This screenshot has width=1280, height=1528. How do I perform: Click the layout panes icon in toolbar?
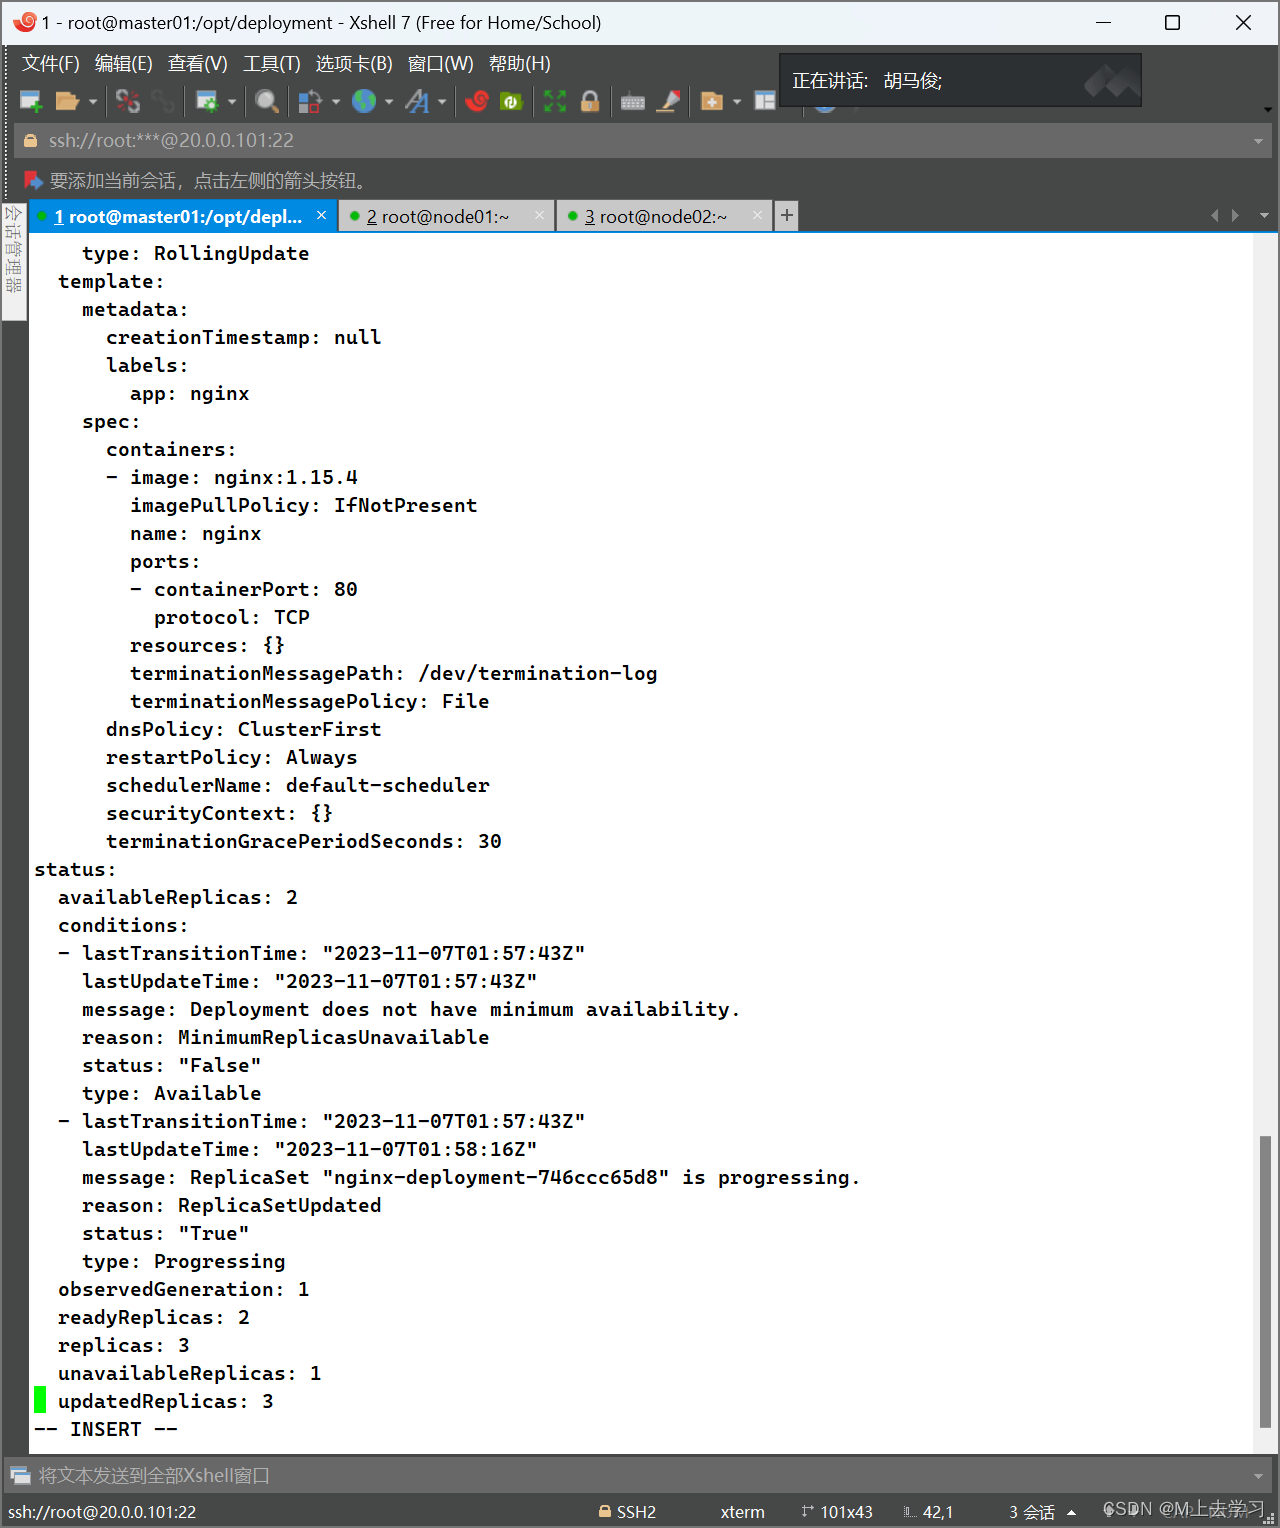[x=765, y=101]
